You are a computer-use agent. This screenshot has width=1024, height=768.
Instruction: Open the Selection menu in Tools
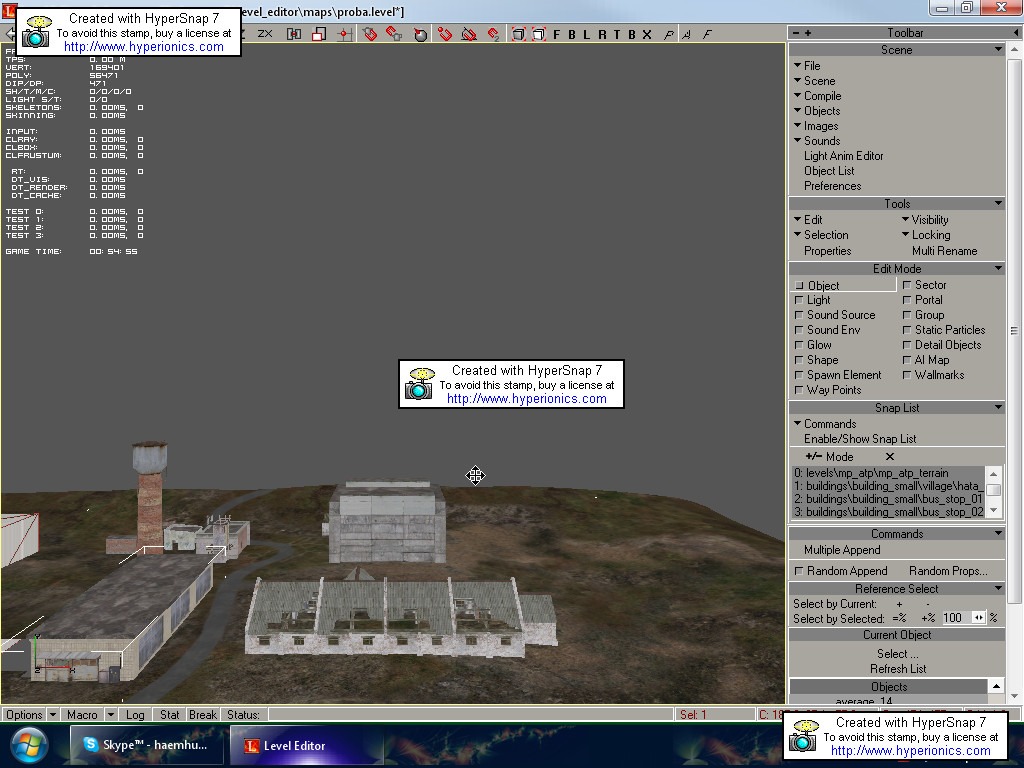click(x=821, y=235)
